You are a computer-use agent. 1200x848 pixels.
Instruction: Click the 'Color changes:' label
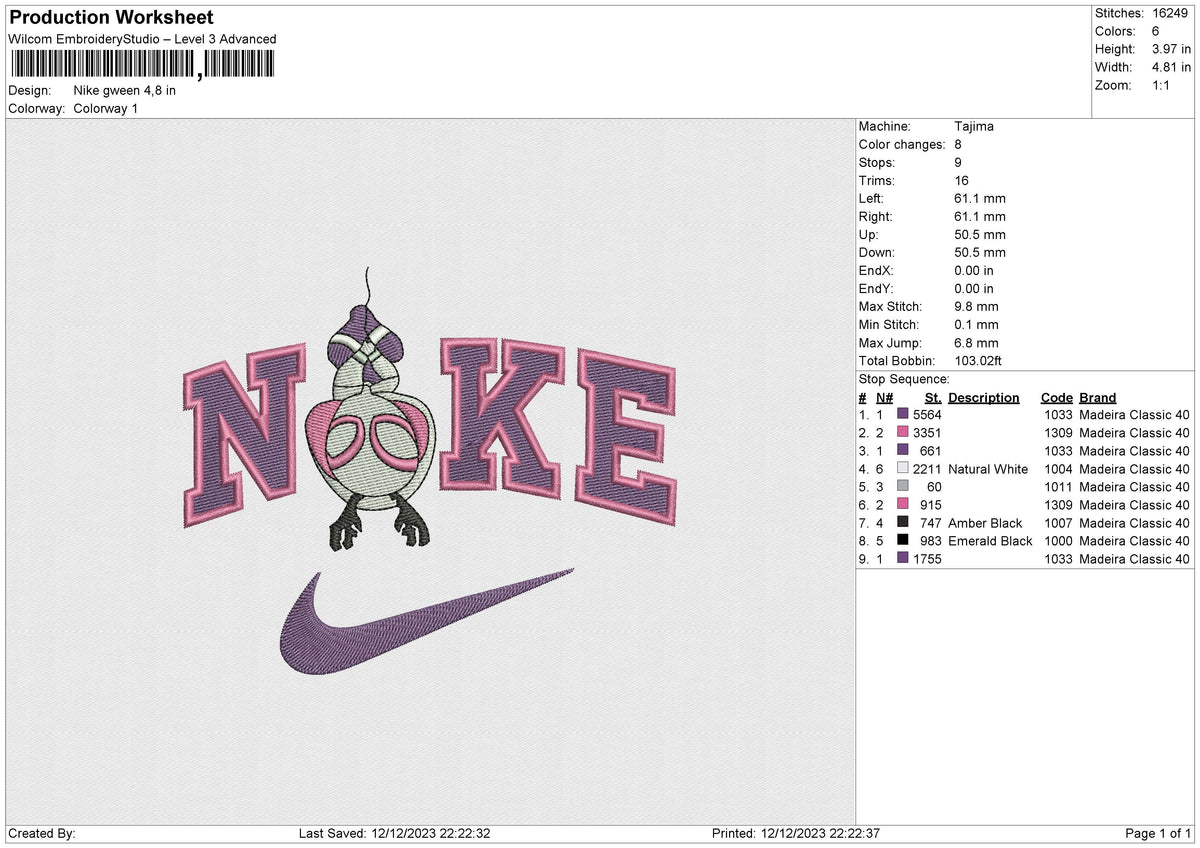pos(902,145)
